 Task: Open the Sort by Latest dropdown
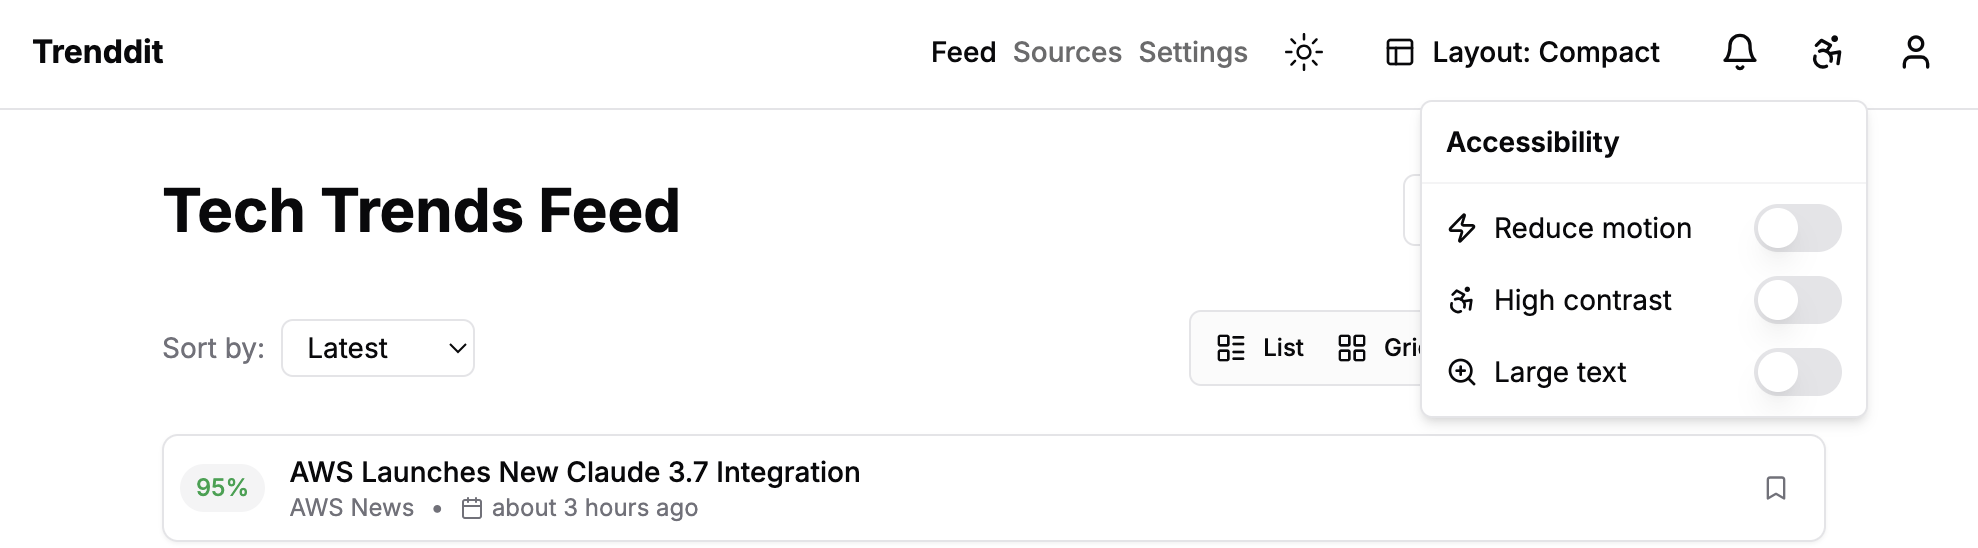[x=378, y=348]
